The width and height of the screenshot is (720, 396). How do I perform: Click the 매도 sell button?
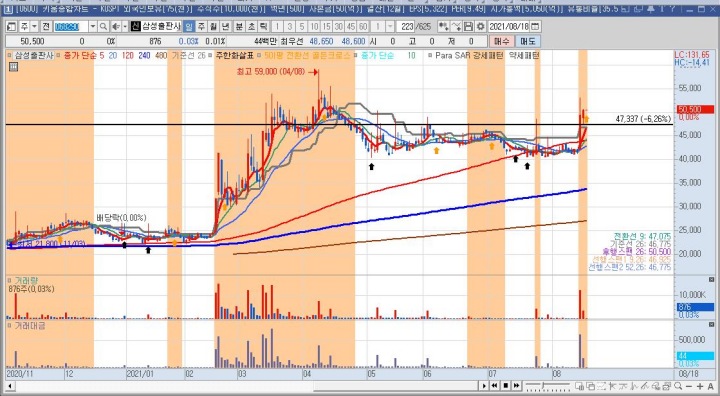point(528,41)
